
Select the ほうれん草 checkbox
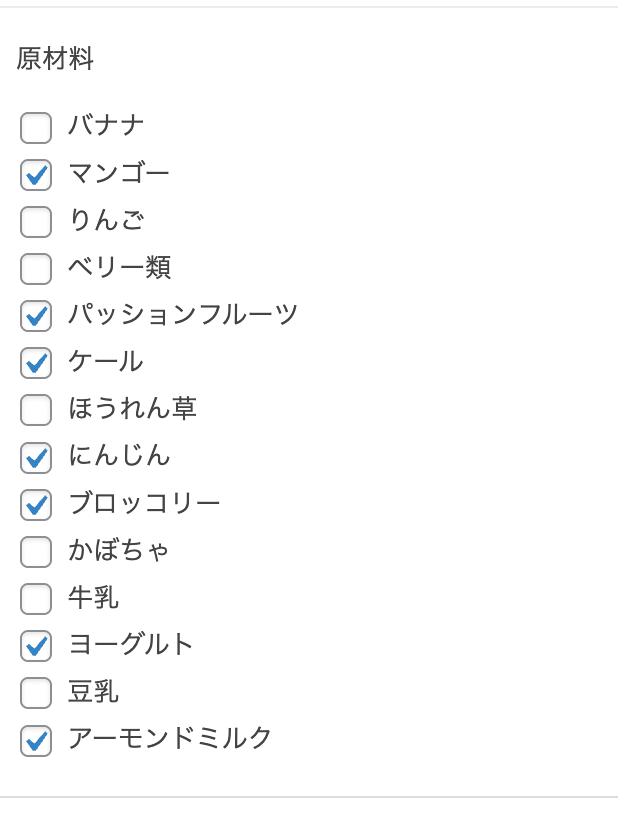coord(36,410)
